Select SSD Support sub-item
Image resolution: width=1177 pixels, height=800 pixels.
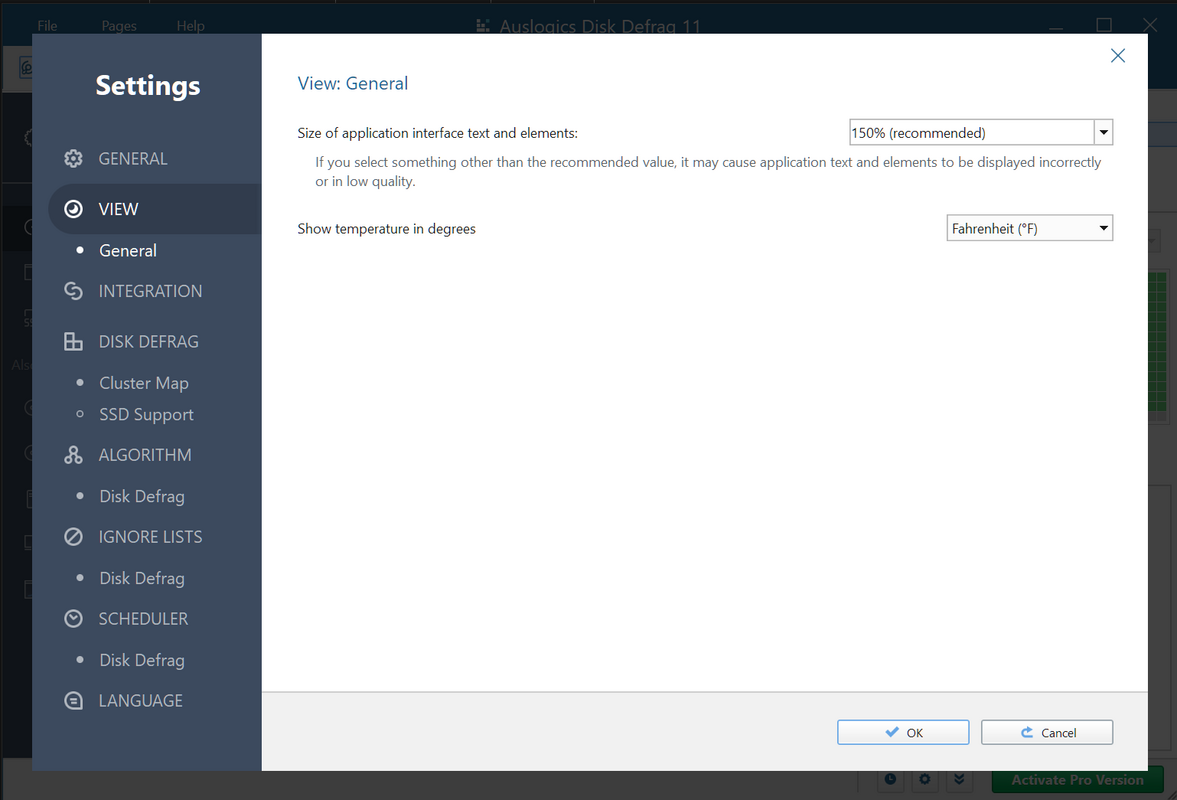[x=146, y=414]
